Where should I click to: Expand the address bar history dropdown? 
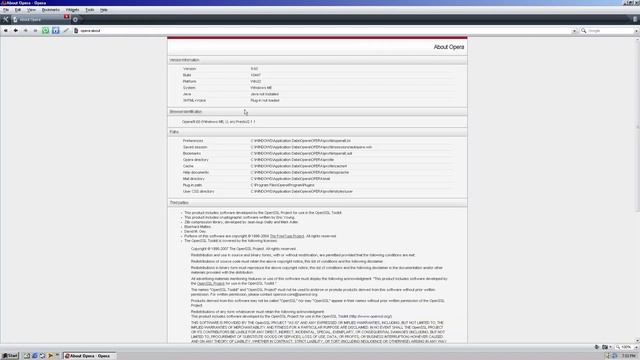pos(574,31)
